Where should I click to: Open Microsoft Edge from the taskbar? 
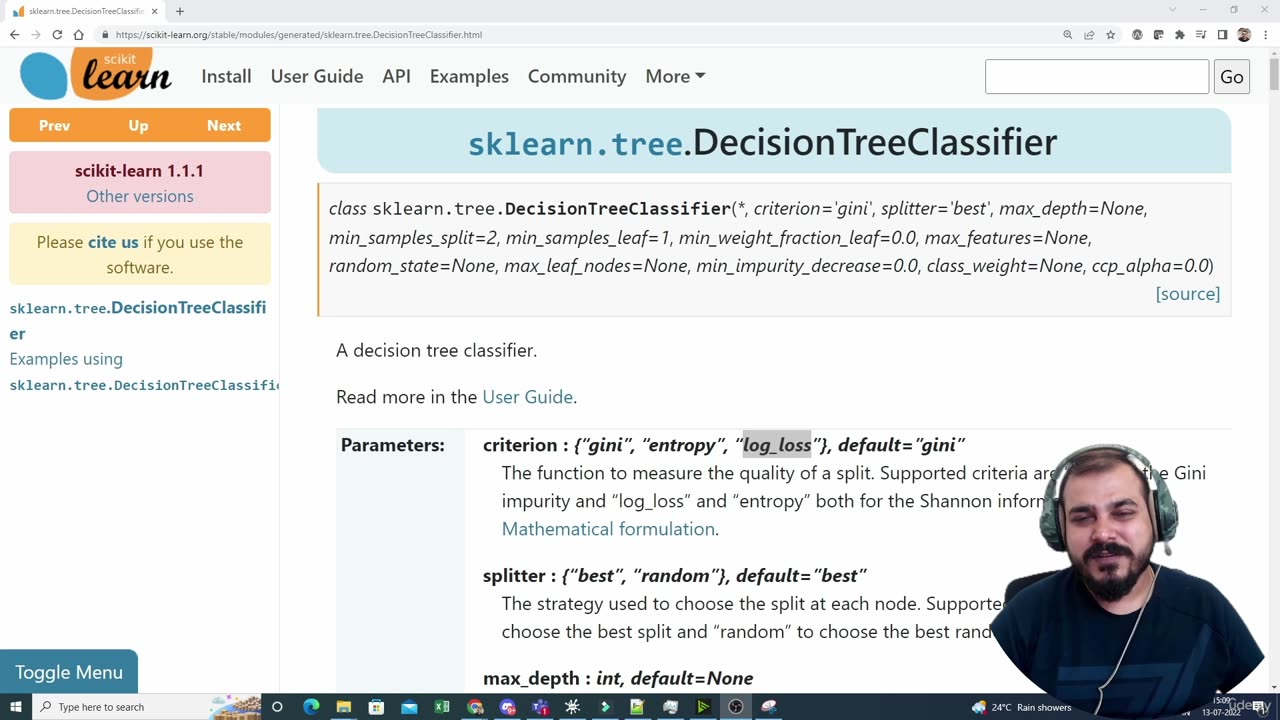pyautogui.click(x=311, y=707)
